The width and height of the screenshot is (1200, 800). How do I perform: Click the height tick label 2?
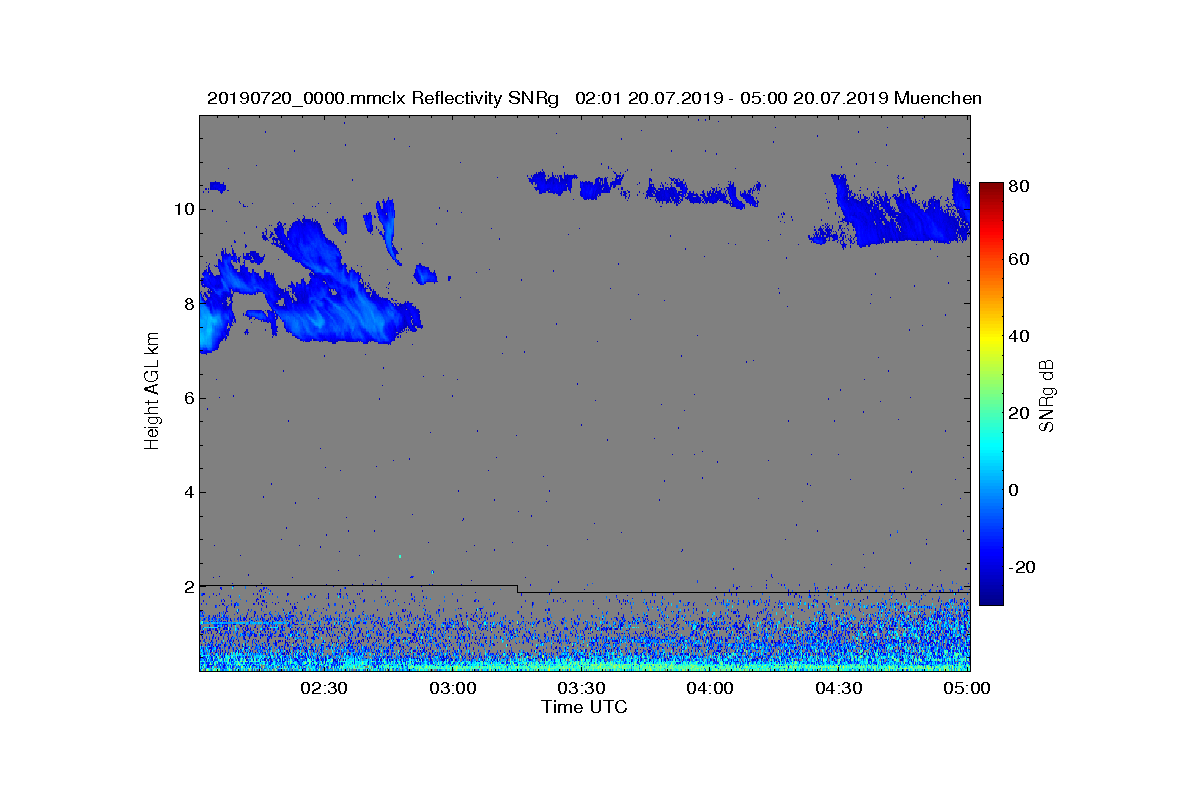tap(188, 586)
